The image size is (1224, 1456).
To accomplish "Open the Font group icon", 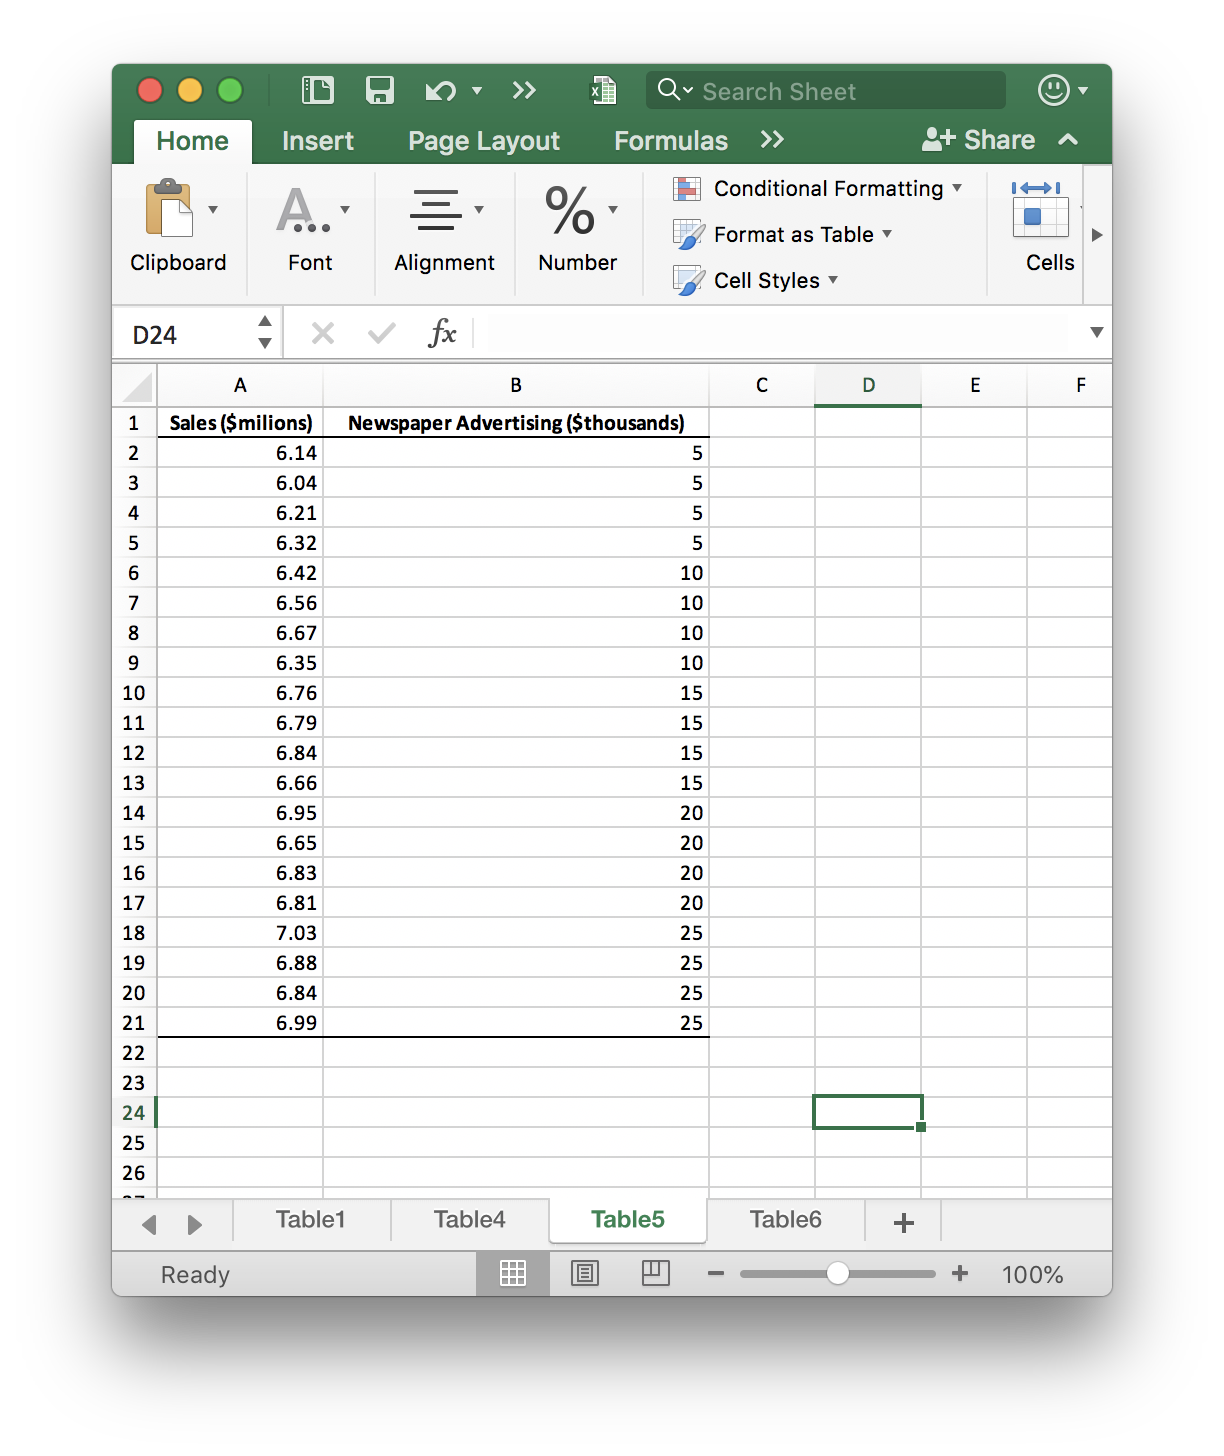I will tap(302, 210).
